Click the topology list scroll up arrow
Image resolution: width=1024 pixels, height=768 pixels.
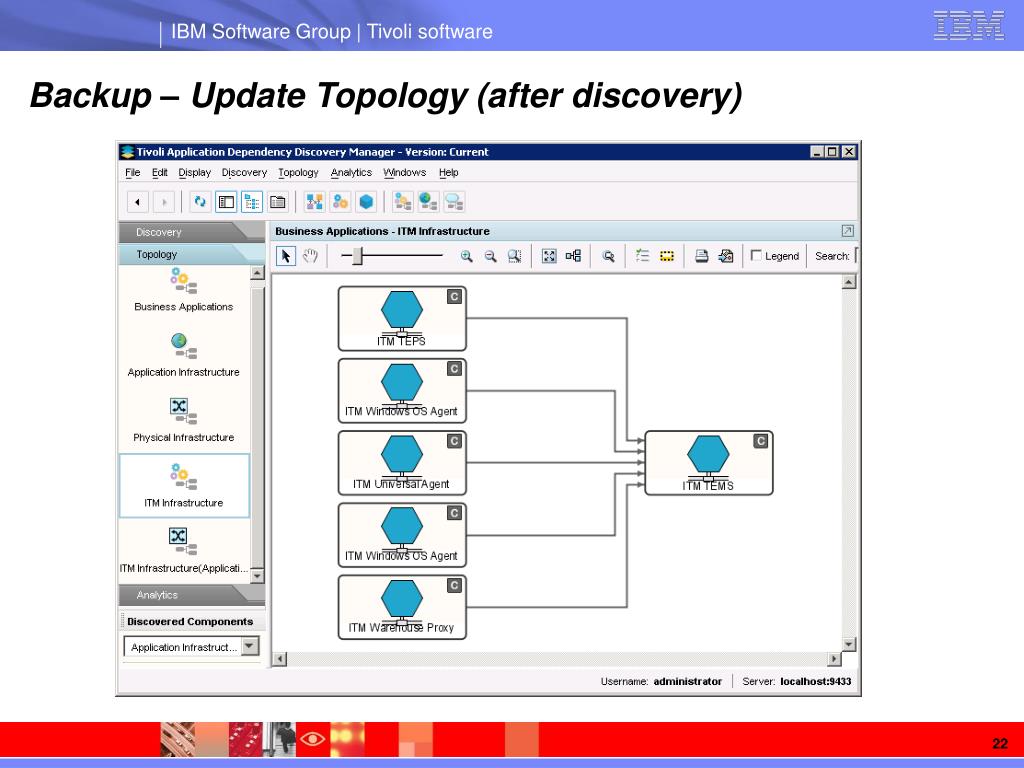click(x=257, y=273)
